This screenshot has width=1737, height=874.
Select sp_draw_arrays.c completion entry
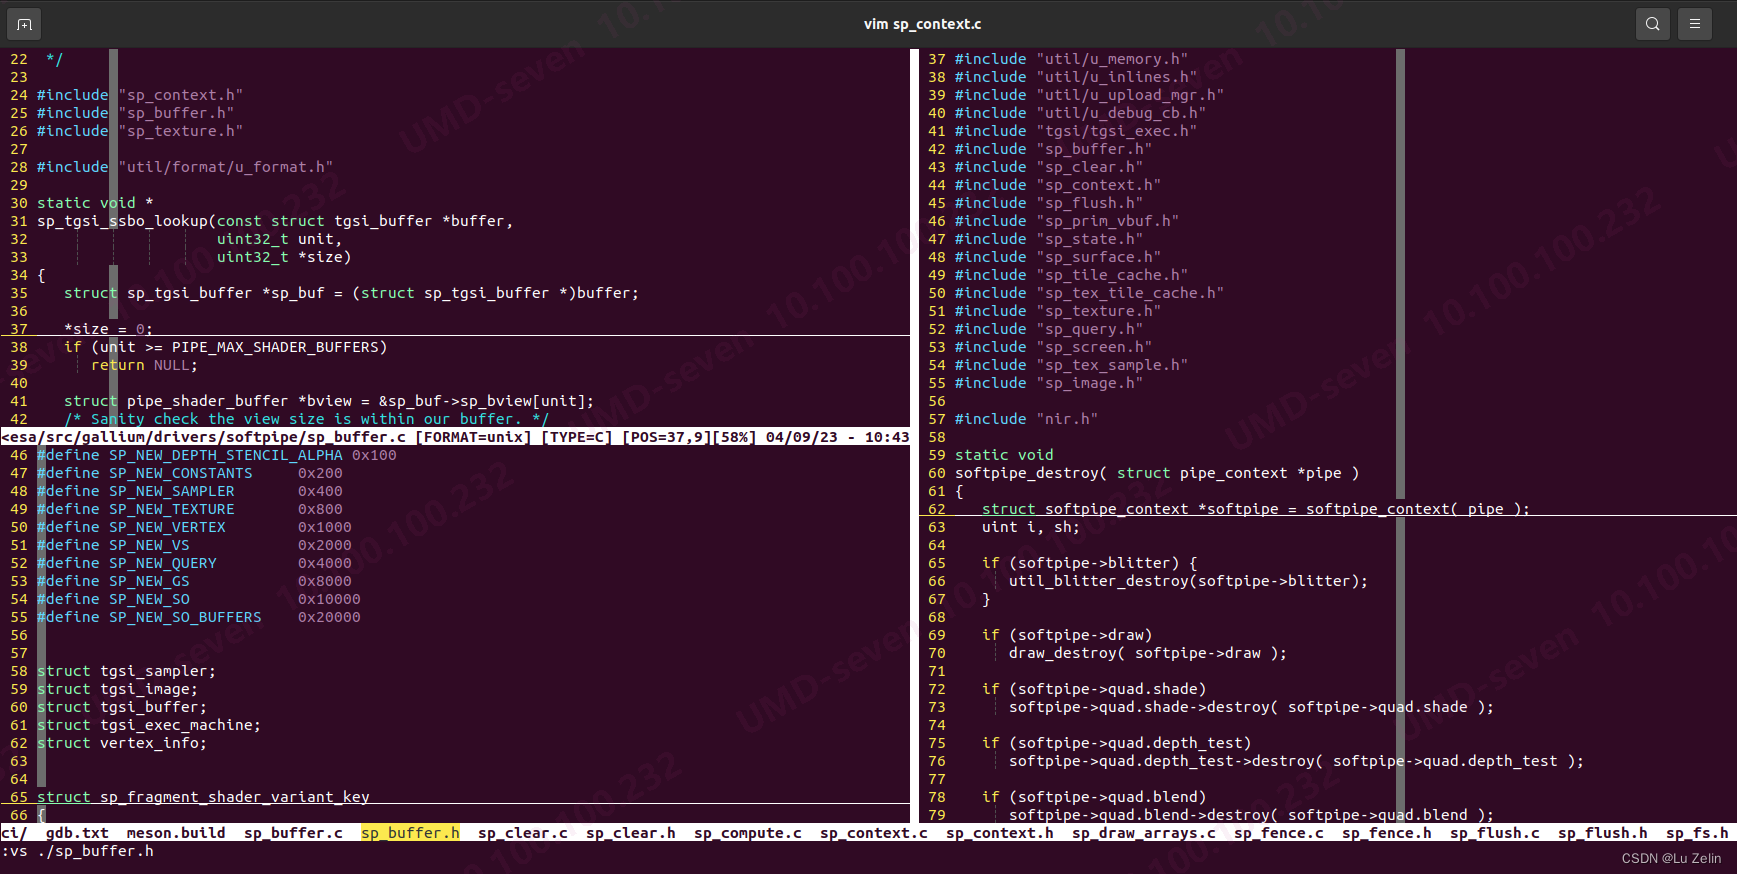(1144, 833)
